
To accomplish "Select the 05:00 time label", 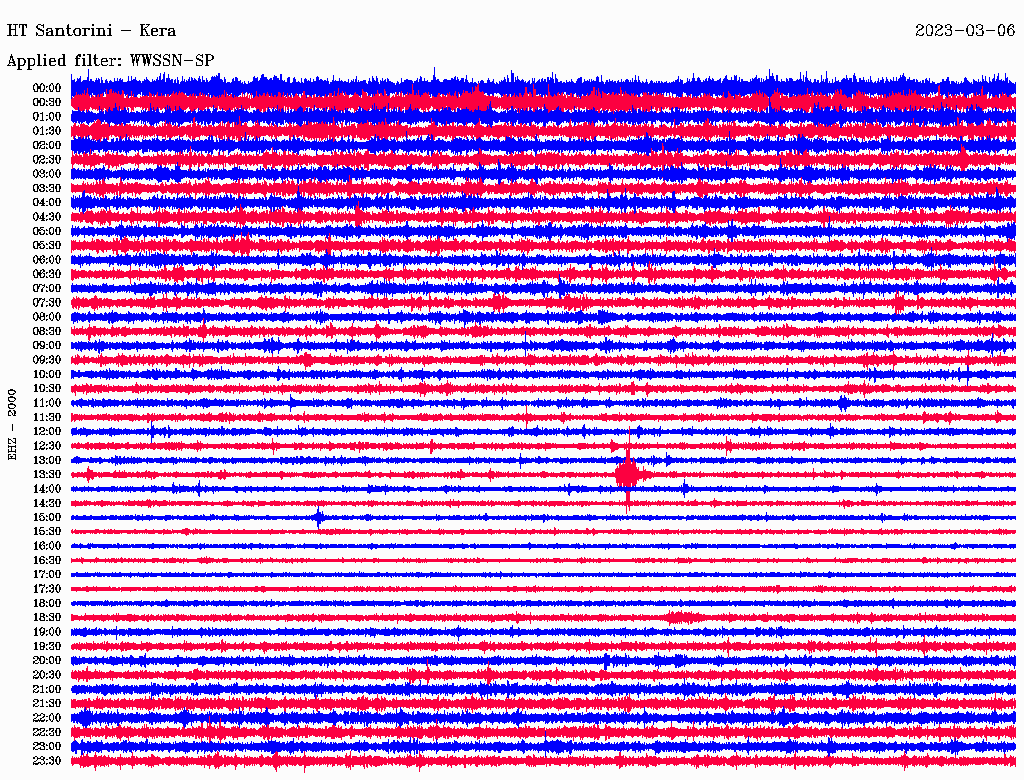I will [x=47, y=231].
